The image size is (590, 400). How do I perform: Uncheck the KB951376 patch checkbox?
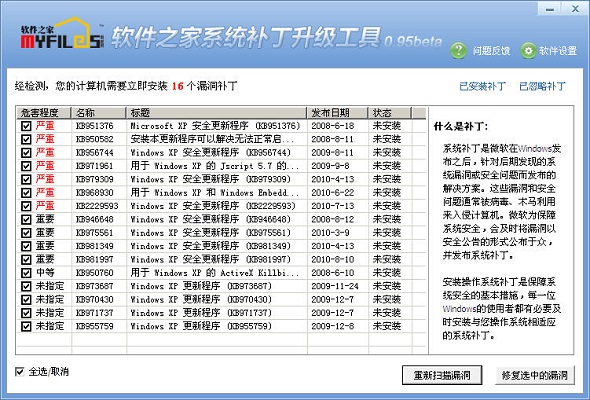[26, 126]
